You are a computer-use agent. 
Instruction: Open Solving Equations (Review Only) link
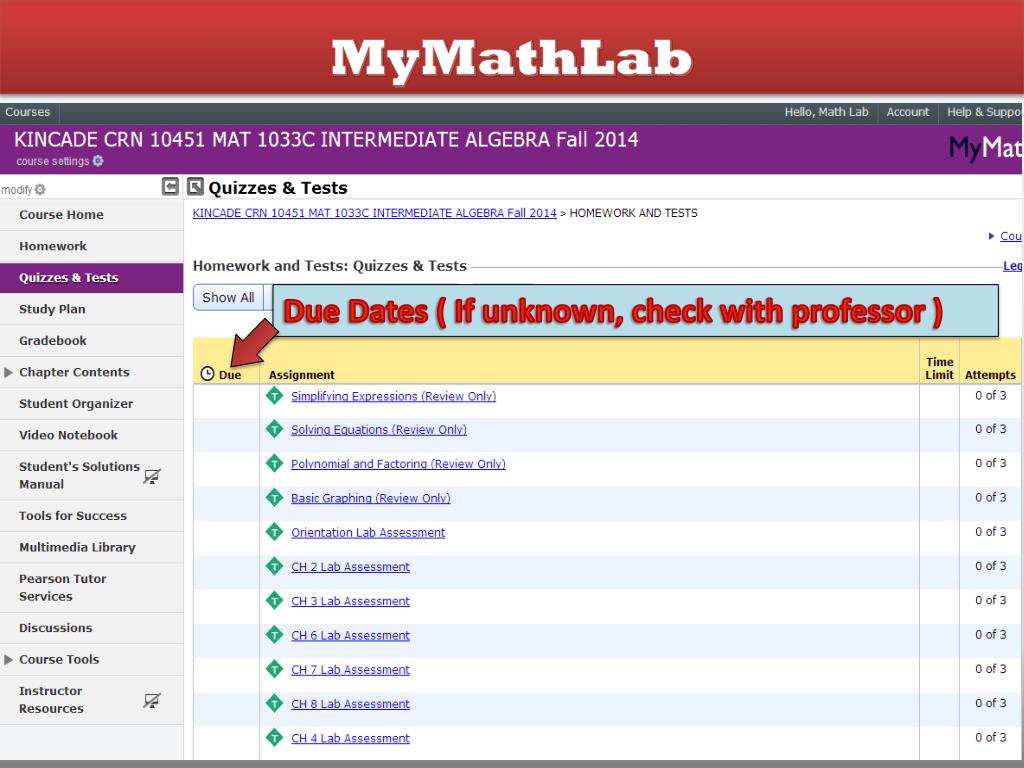click(x=379, y=430)
